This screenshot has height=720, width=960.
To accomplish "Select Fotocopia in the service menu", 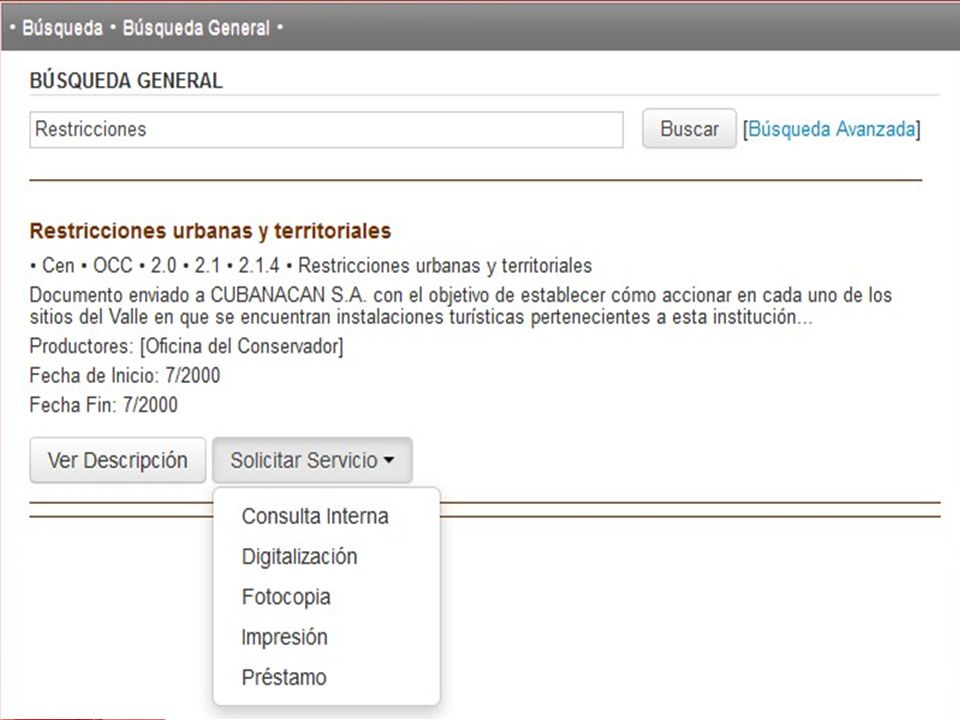I will (x=326, y=597).
